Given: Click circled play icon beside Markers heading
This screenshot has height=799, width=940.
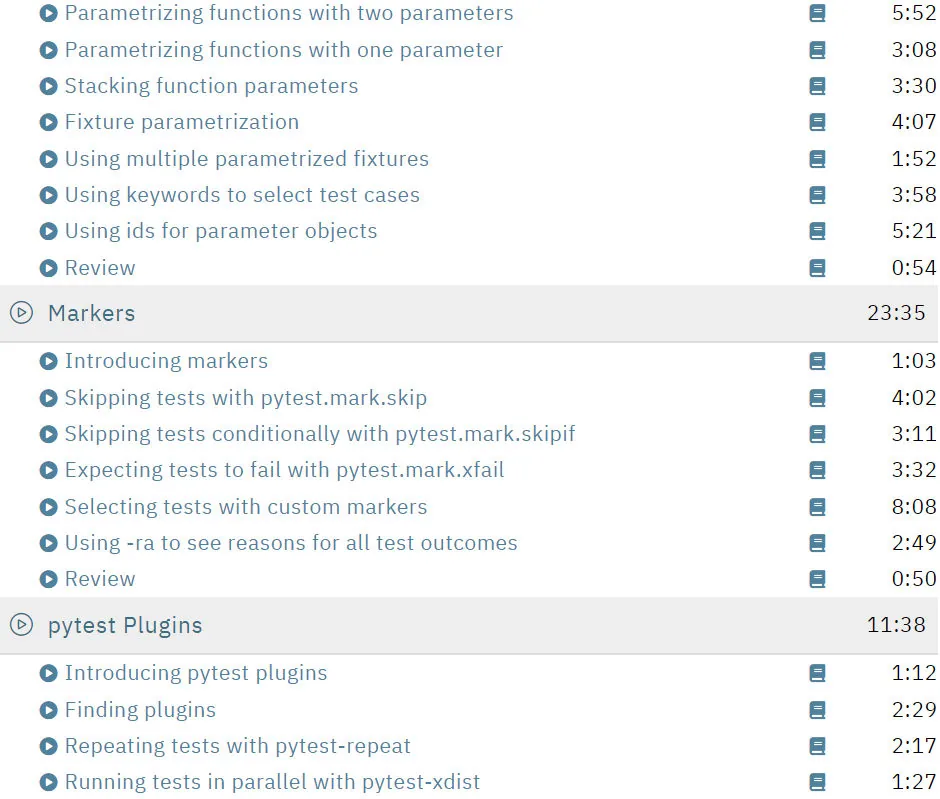Looking at the screenshot, I should (x=22, y=313).
